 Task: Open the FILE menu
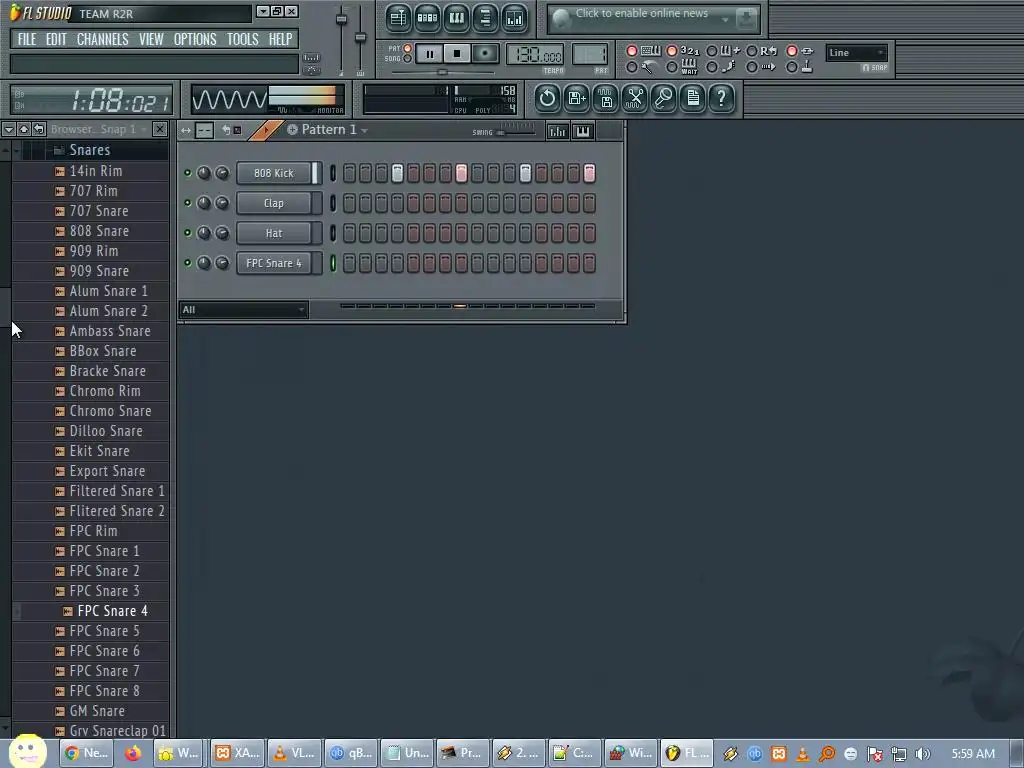point(27,39)
